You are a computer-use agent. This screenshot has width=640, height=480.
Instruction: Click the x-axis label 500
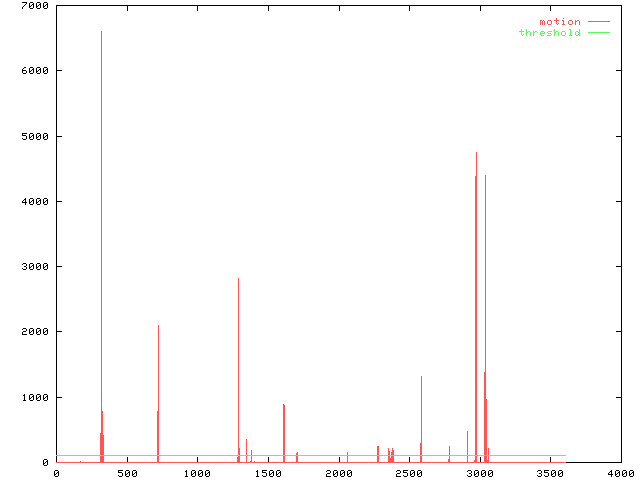(x=126, y=473)
